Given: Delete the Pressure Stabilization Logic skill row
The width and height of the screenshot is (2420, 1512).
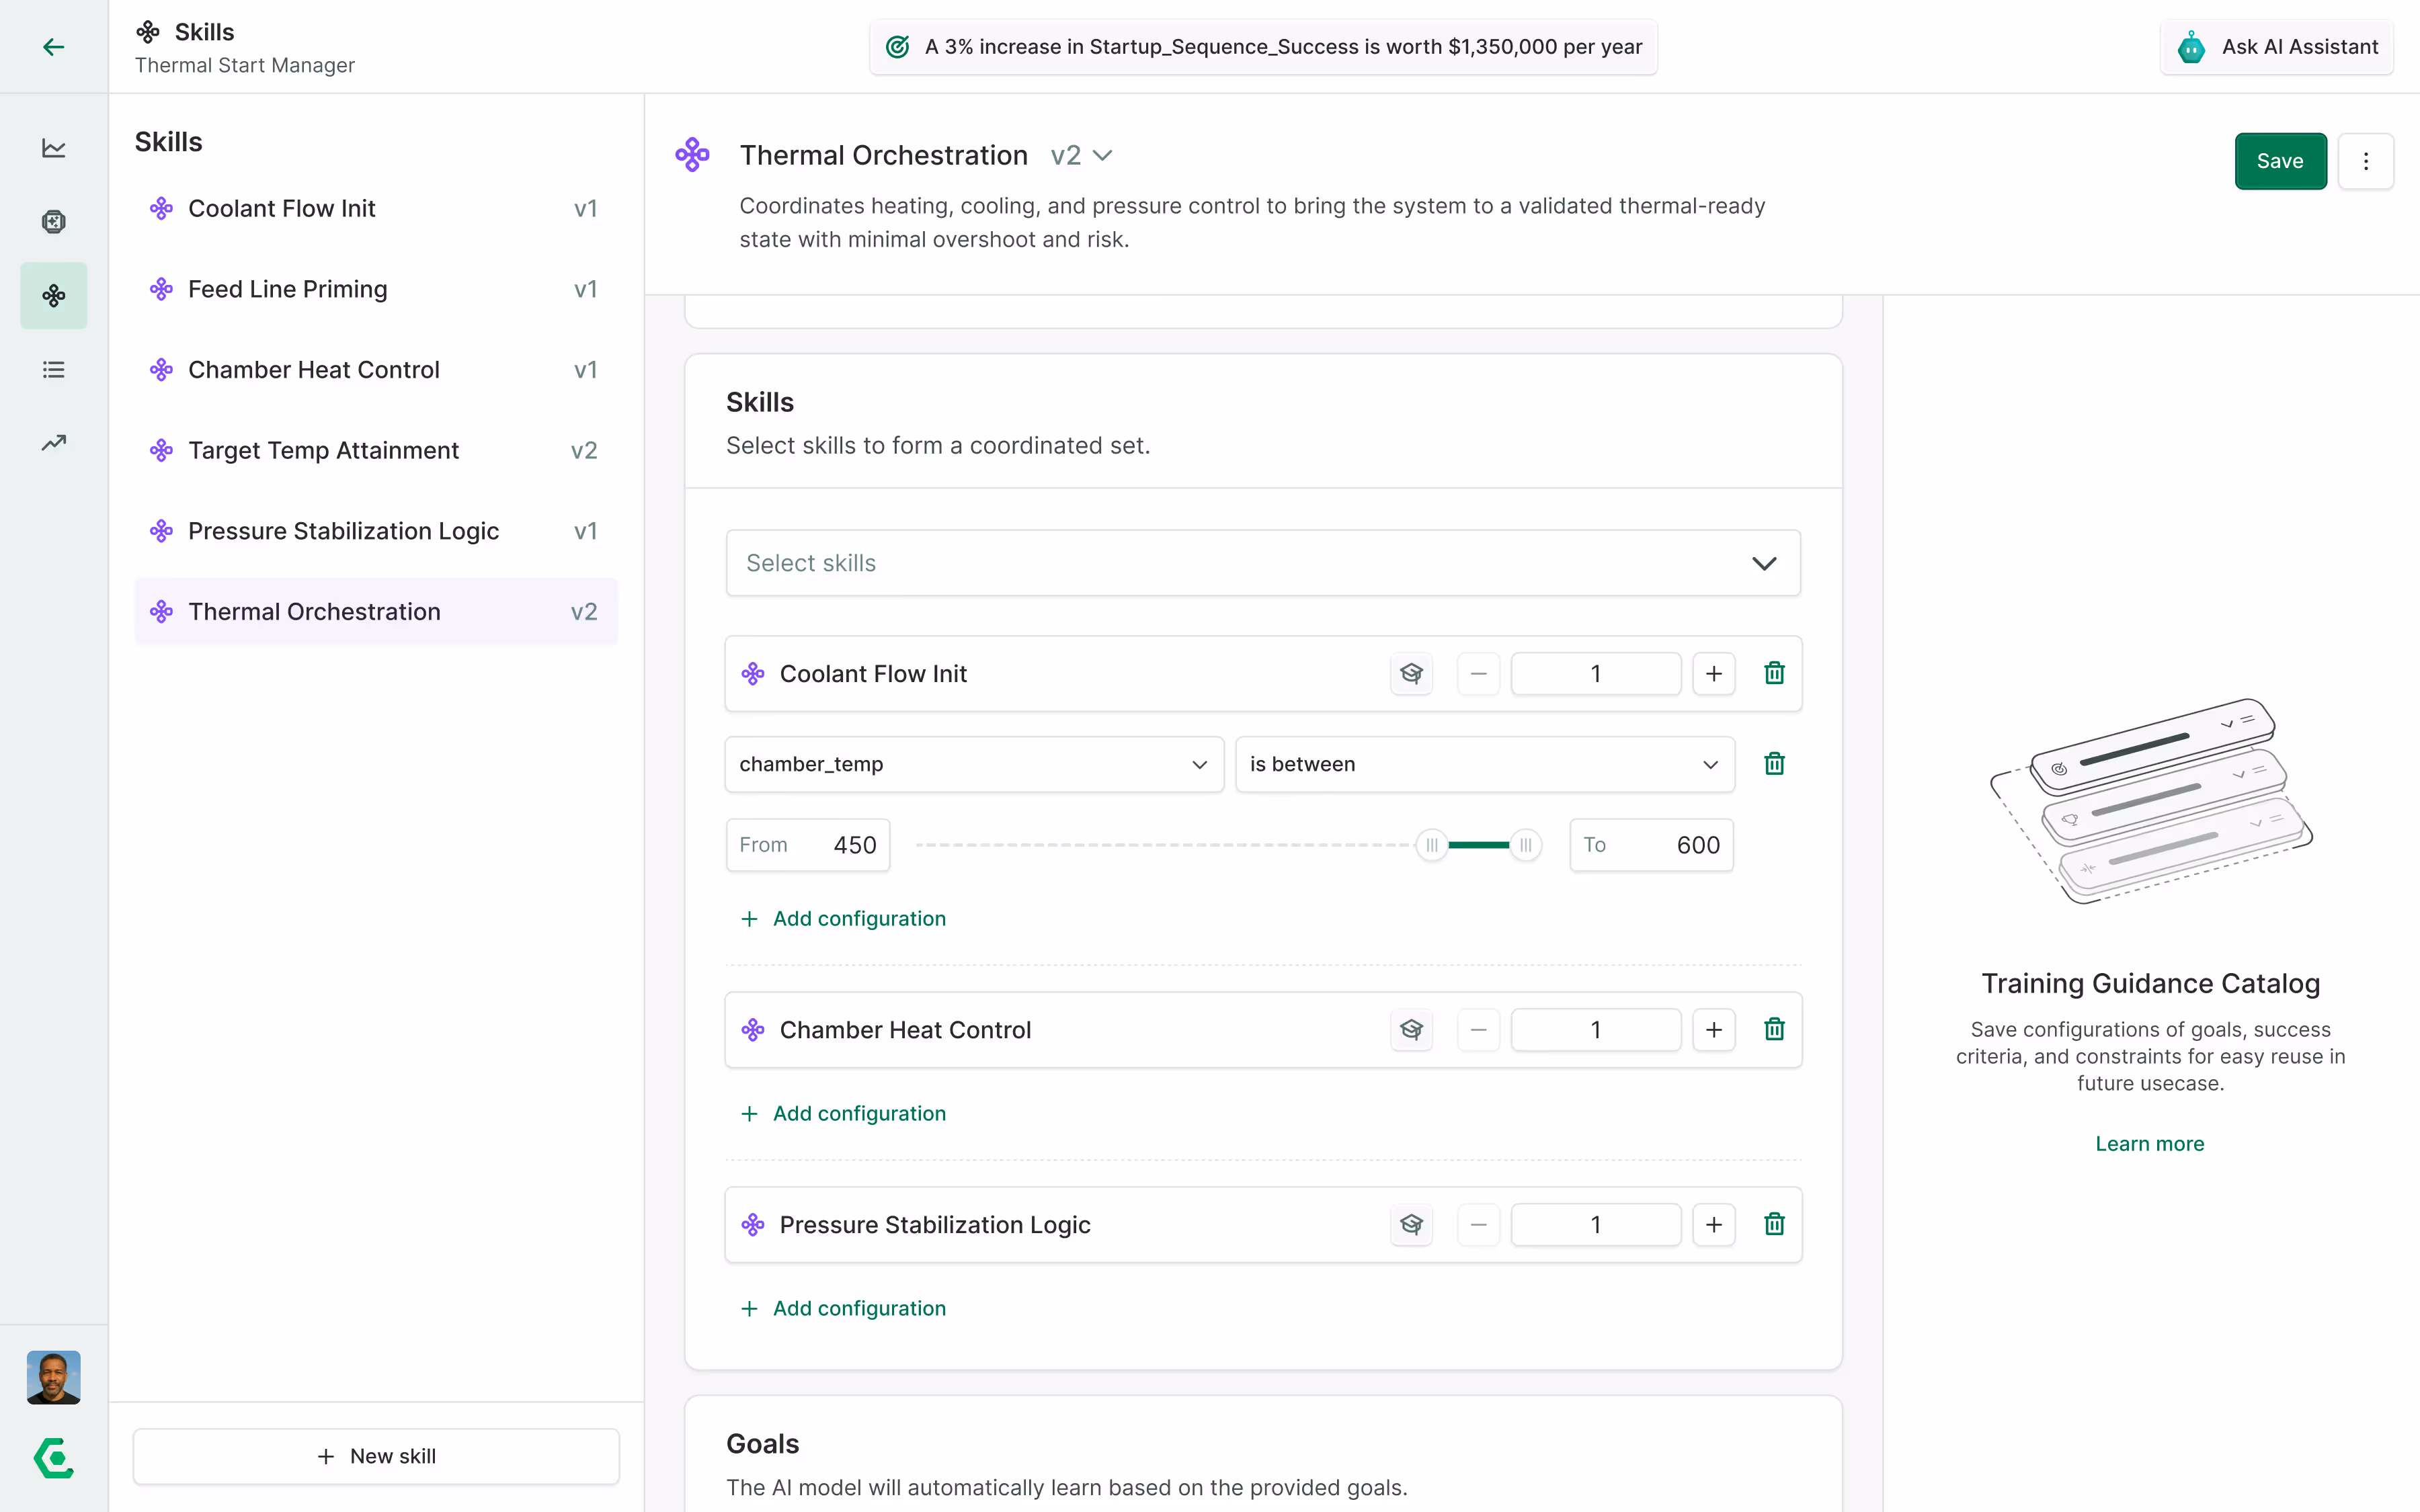Looking at the screenshot, I should [1774, 1224].
